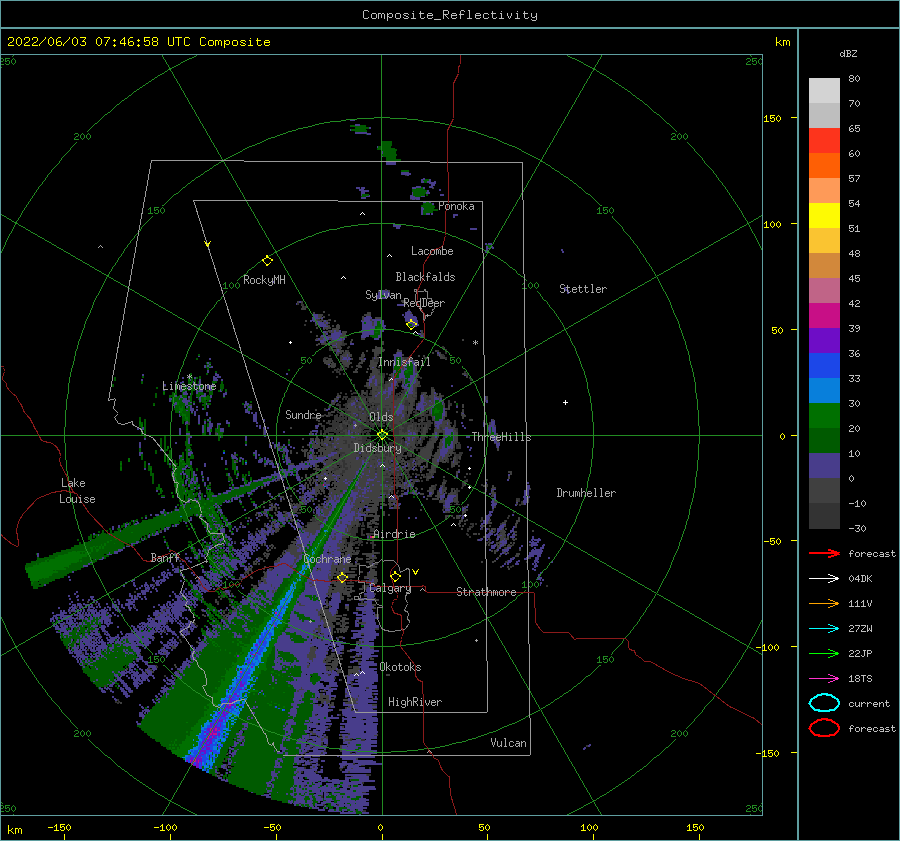Click the yellow Y marker near Calgary
The height and width of the screenshot is (841, 900).
click(x=415, y=572)
